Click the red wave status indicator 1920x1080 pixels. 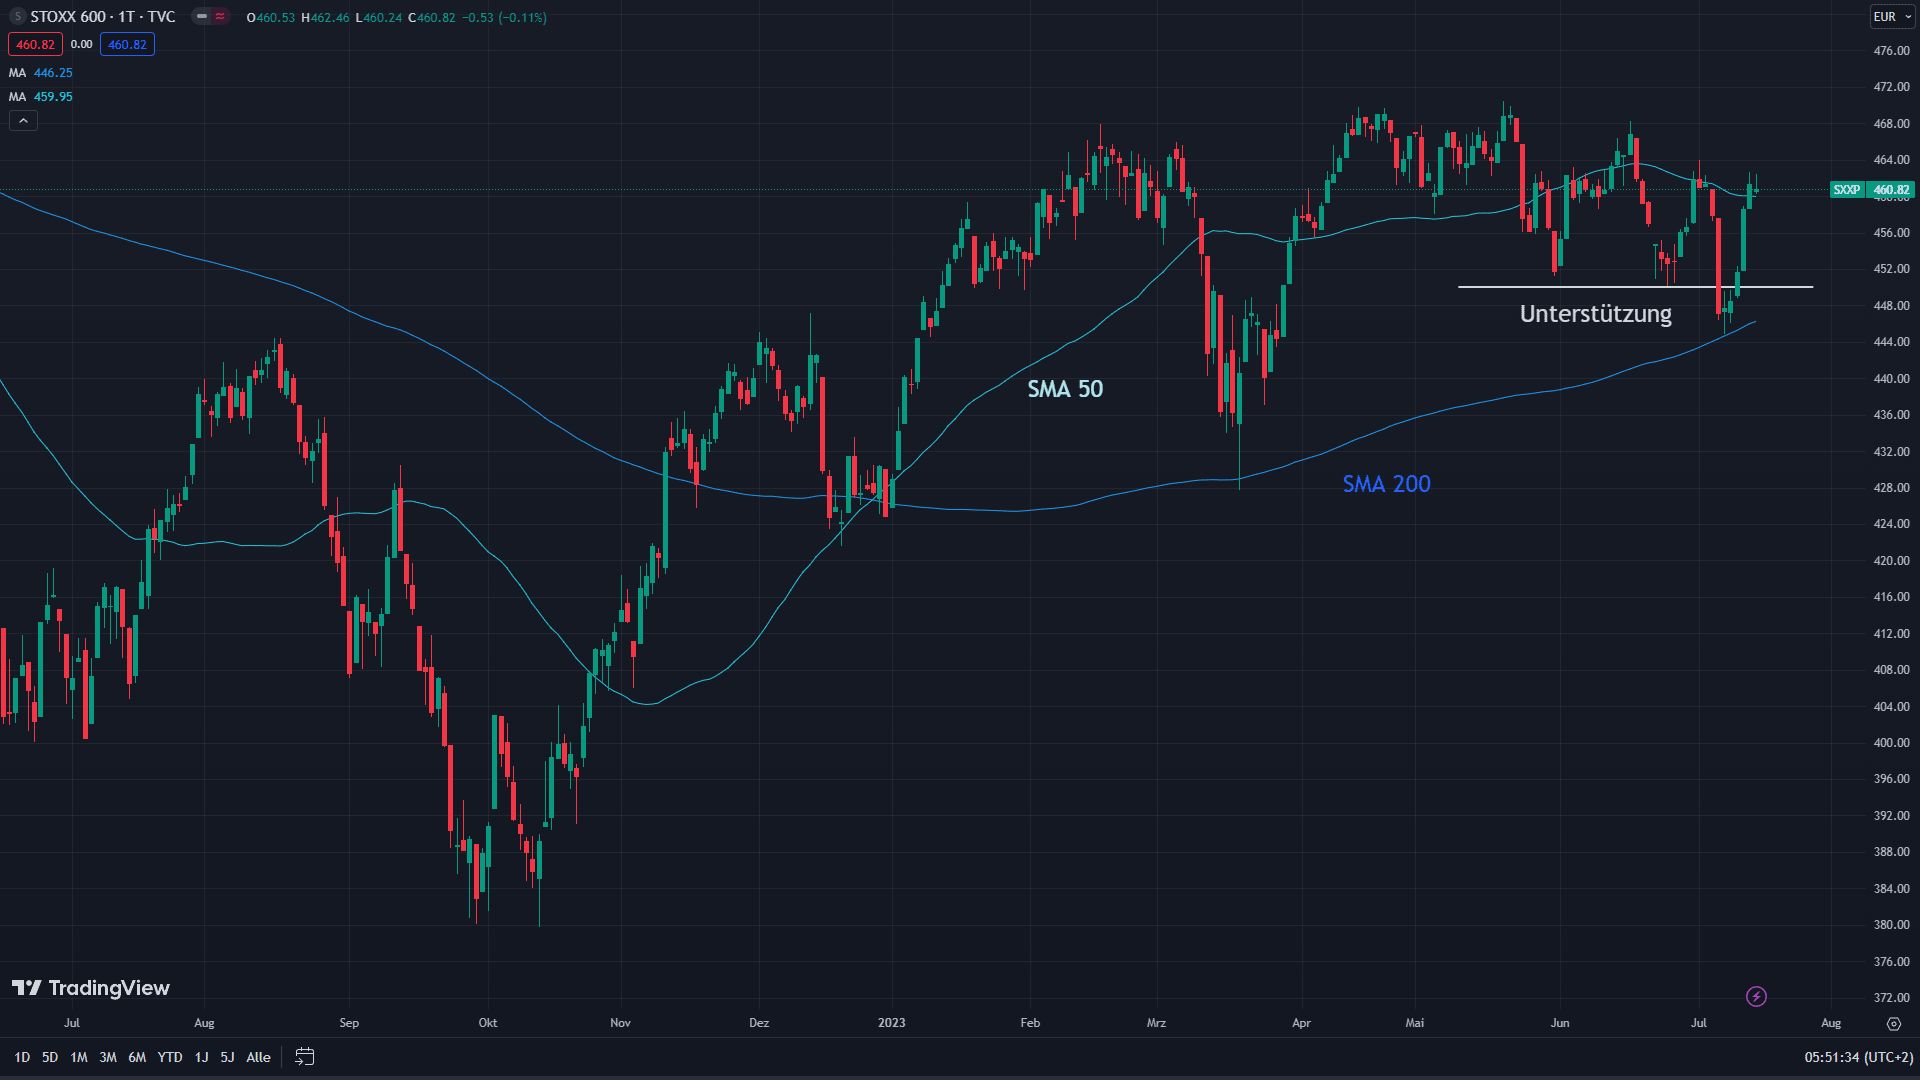click(x=220, y=17)
